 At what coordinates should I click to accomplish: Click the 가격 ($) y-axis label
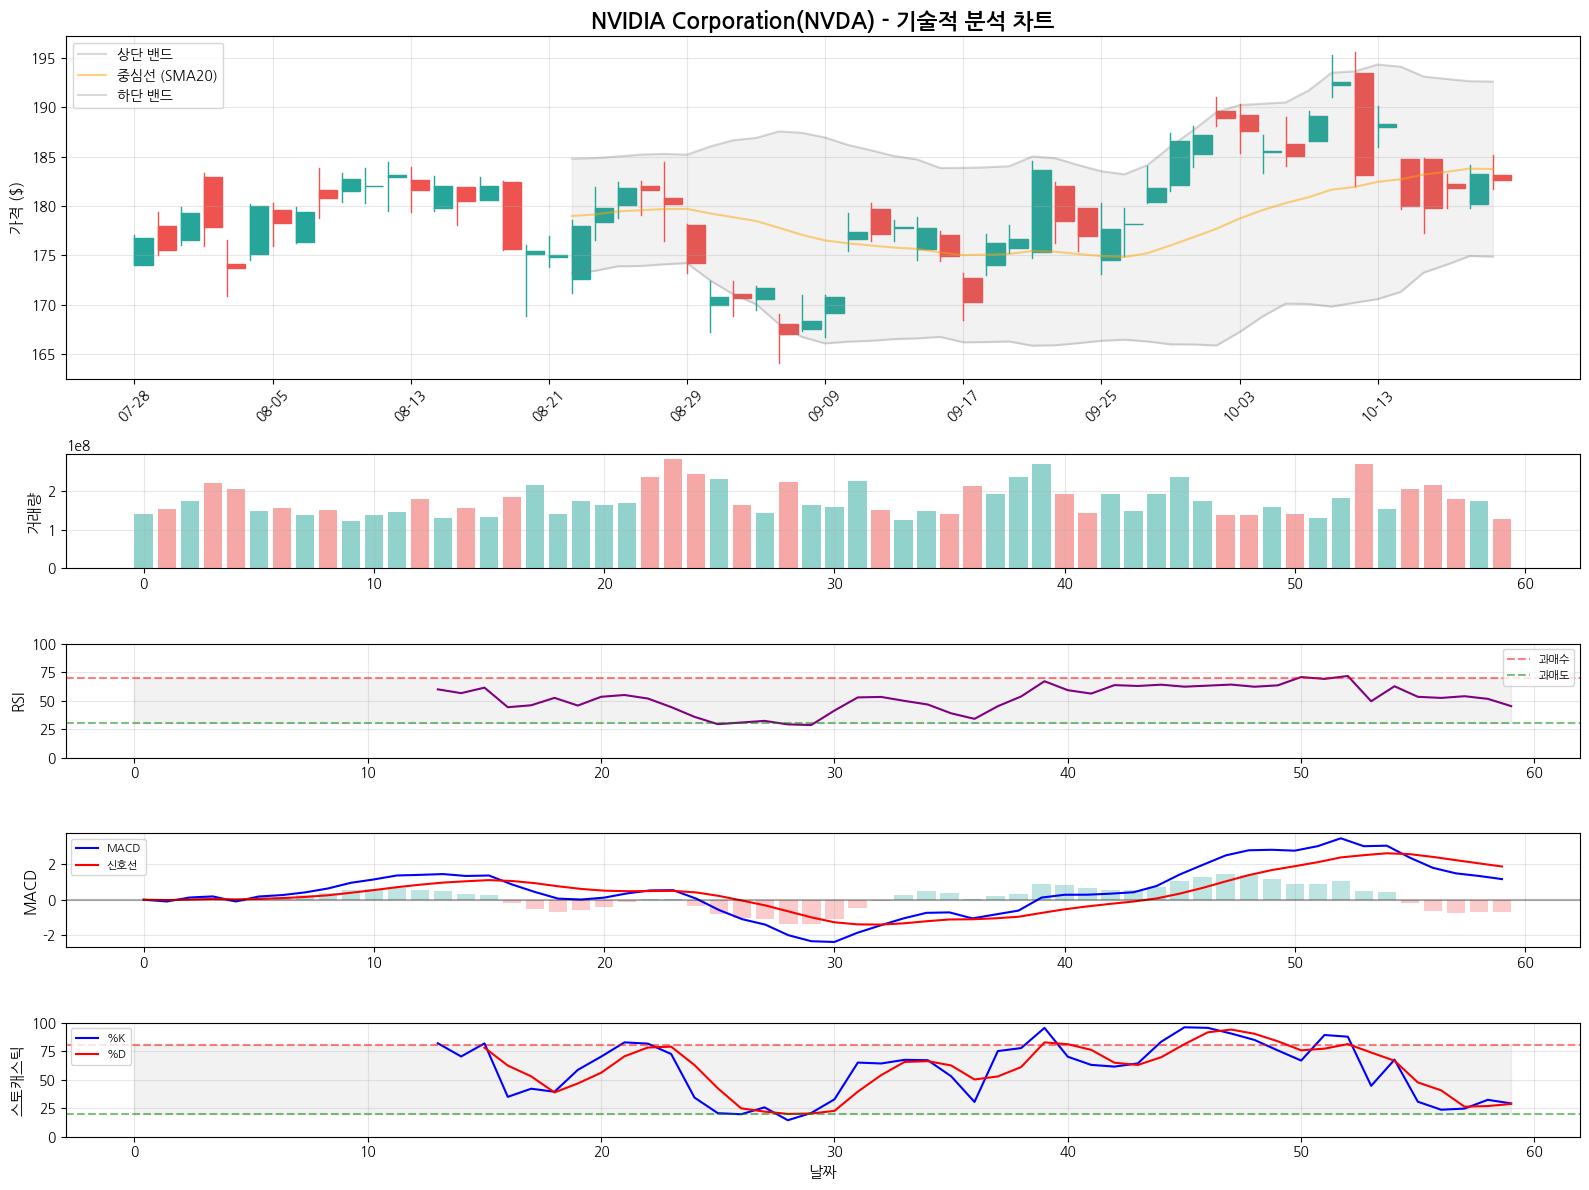tap(16, 208)
